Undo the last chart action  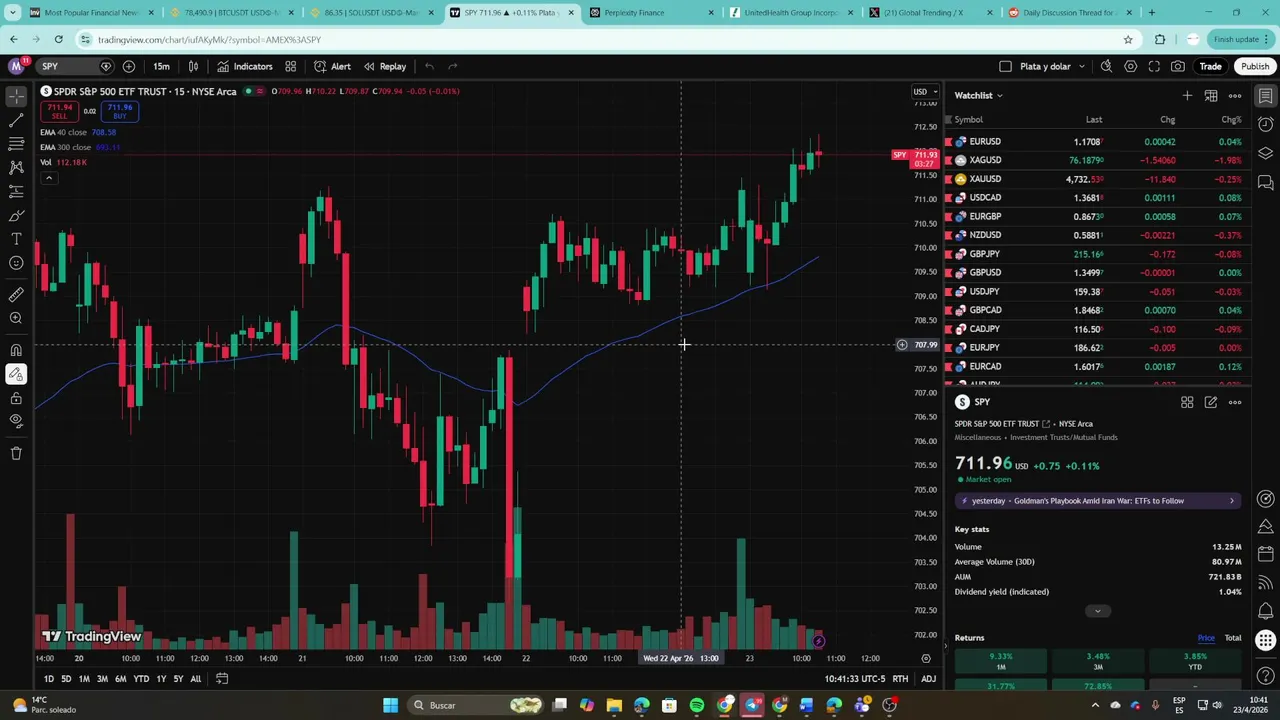point(429,66)
